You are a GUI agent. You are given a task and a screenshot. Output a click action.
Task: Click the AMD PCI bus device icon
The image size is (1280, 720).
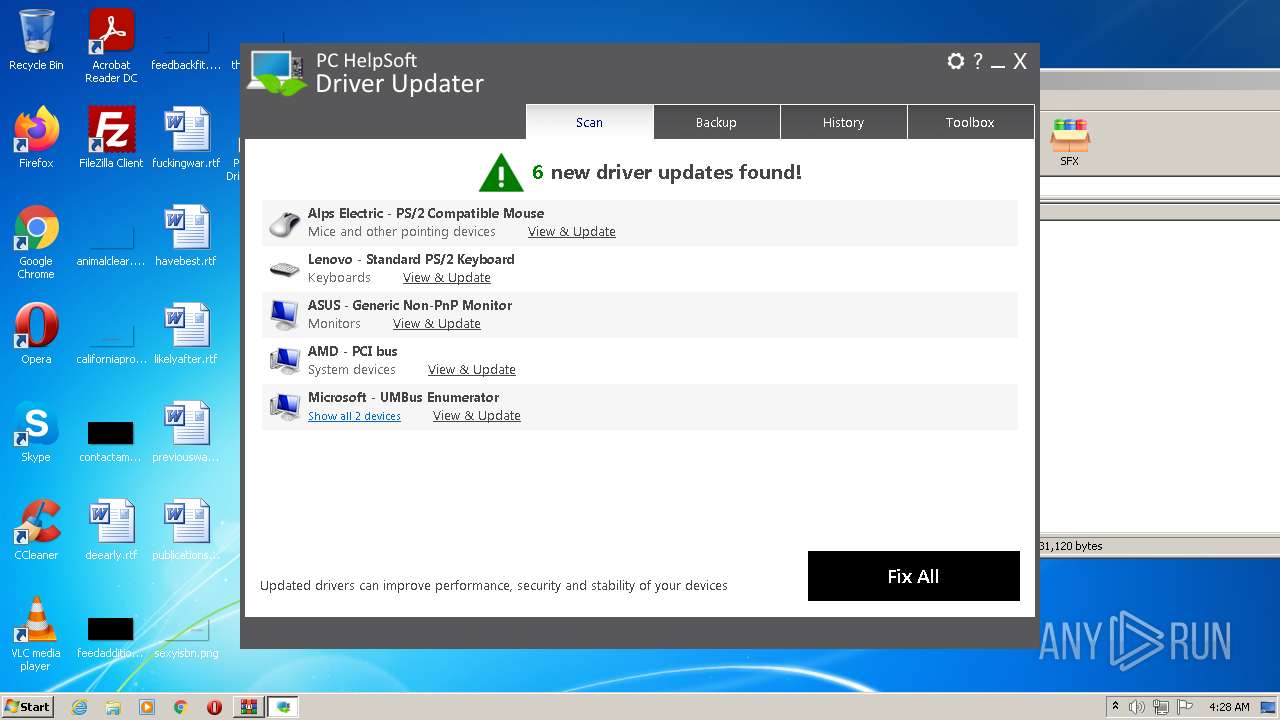tap(285, 361)
